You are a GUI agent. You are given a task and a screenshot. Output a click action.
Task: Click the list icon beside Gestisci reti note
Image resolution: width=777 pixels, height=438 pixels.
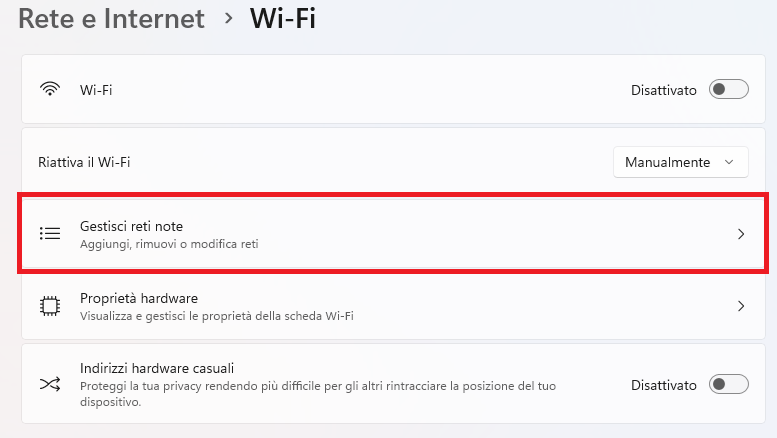[x=50, y=233]
